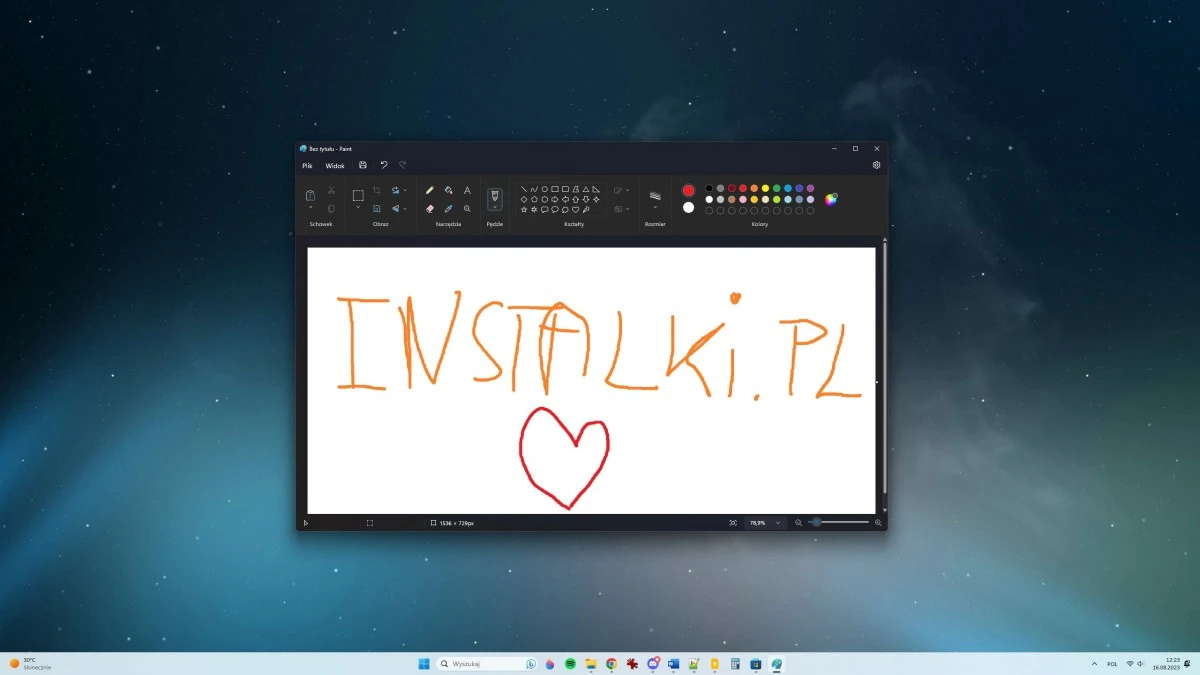Select the Fill with color tool
Image resolution: width=1200 pixels, height=675 pixels.
pos(448,192)
